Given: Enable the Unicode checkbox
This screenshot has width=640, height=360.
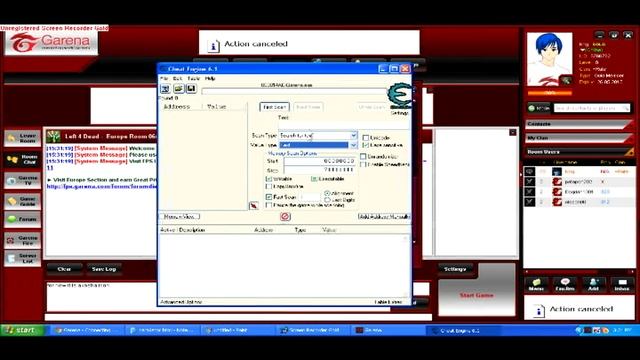Looking at the screenshot, I should pos(366,138).
